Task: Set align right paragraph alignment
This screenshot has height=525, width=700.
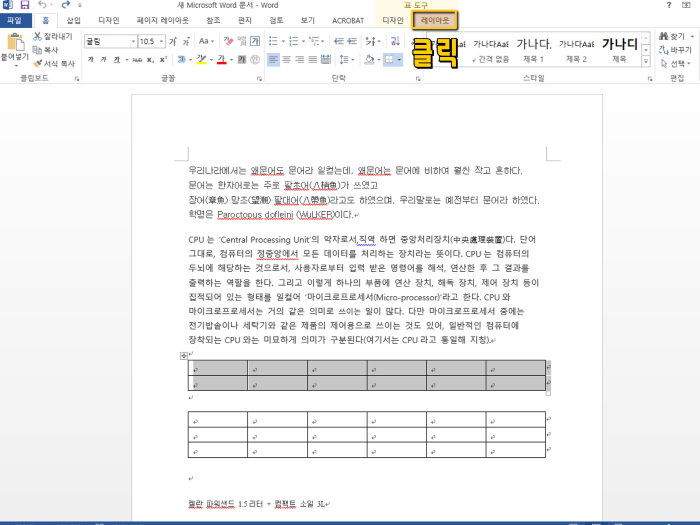Action: [300, 59]
